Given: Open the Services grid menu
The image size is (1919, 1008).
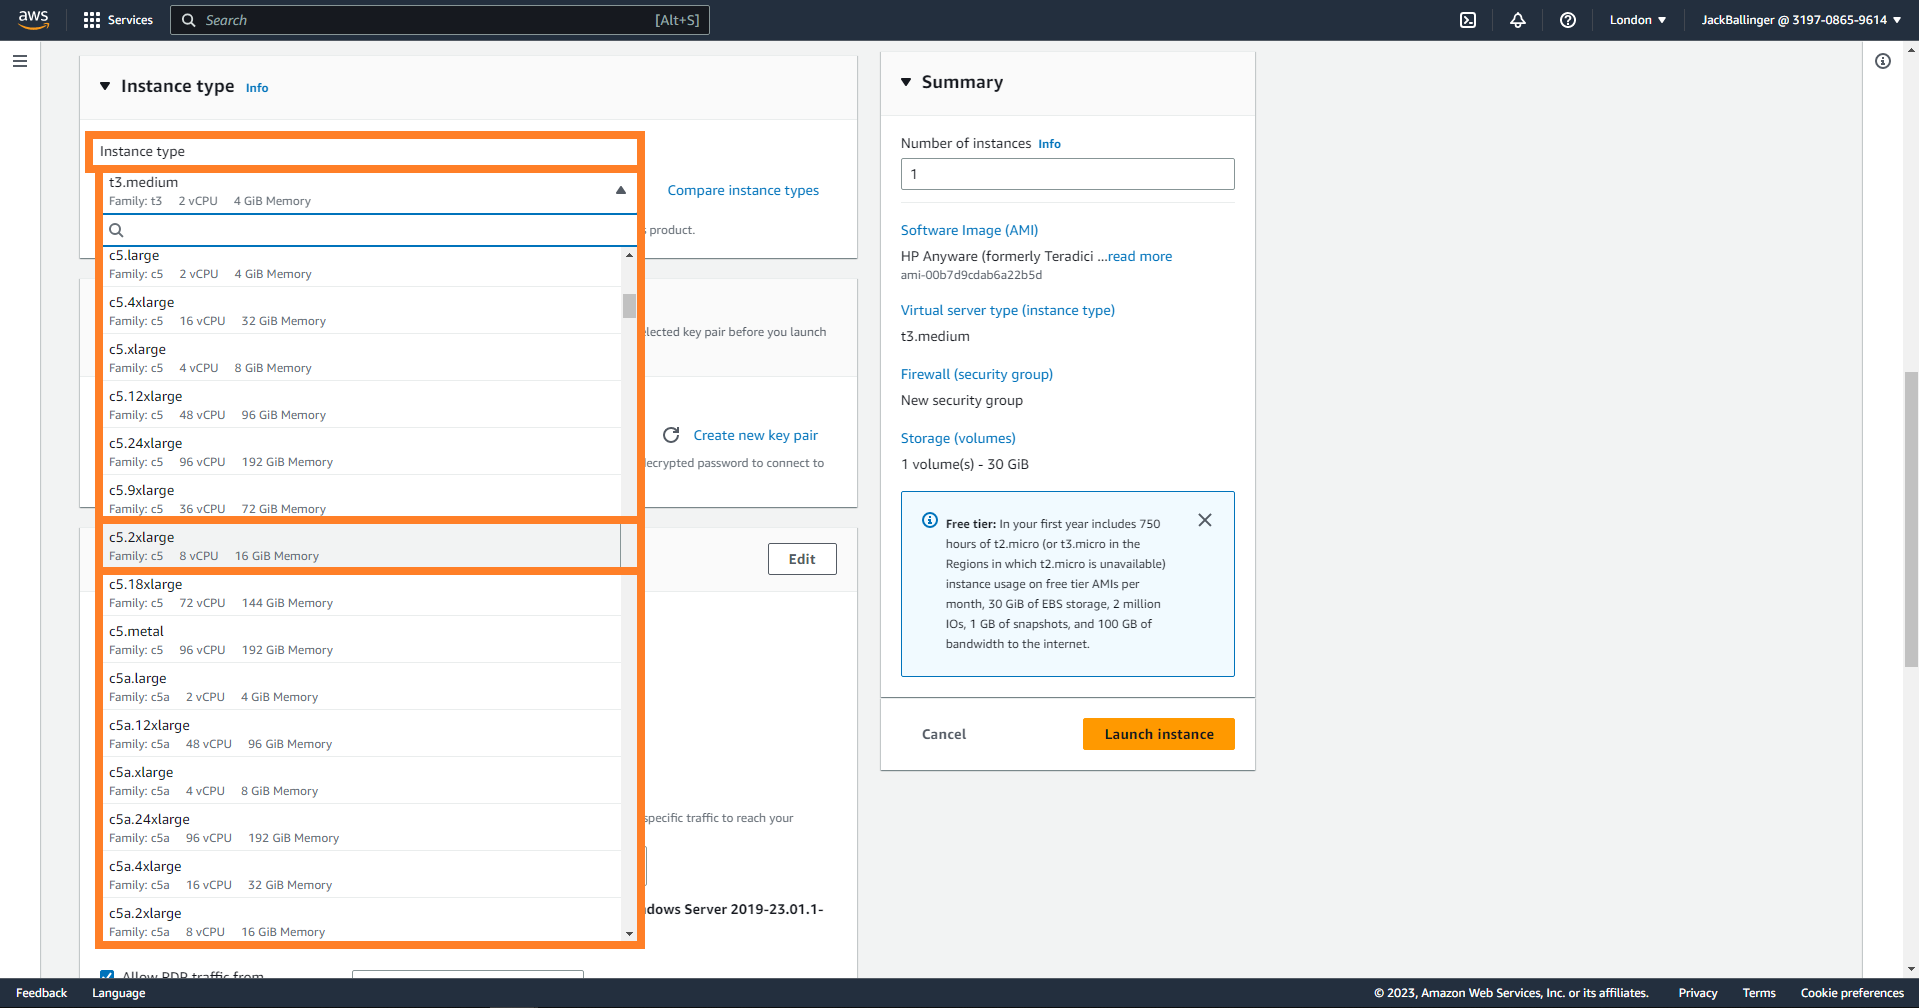Looking at the screenshot, I should [118, 20].
